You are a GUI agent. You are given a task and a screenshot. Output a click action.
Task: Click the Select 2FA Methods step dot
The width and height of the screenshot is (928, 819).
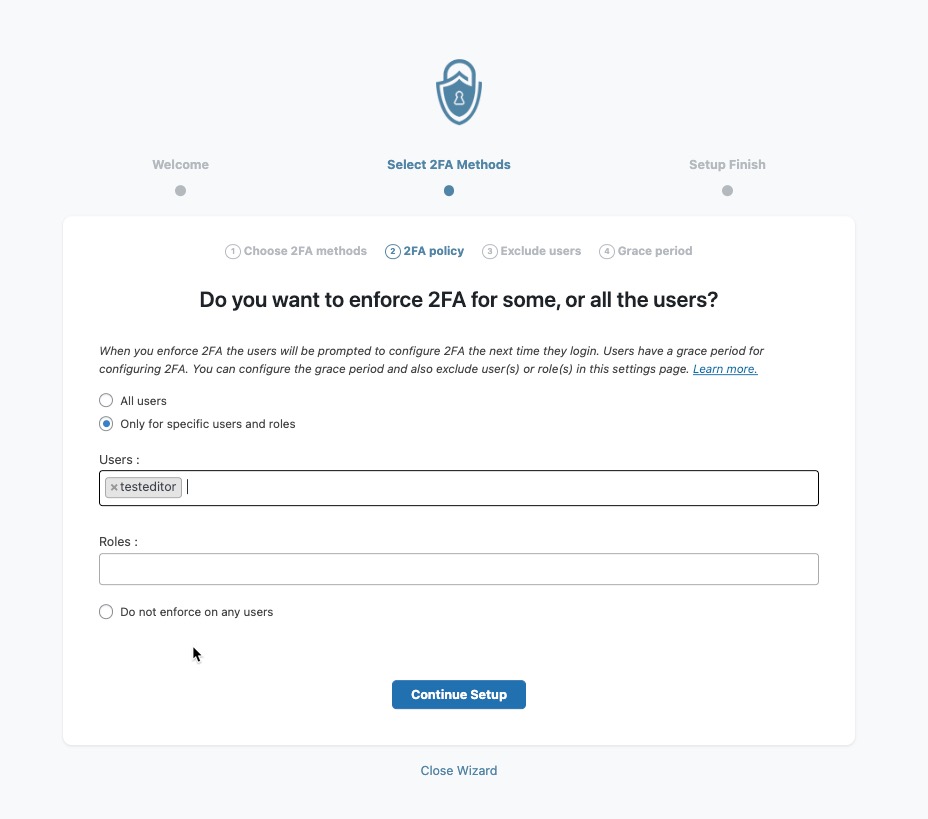(449, 190)
